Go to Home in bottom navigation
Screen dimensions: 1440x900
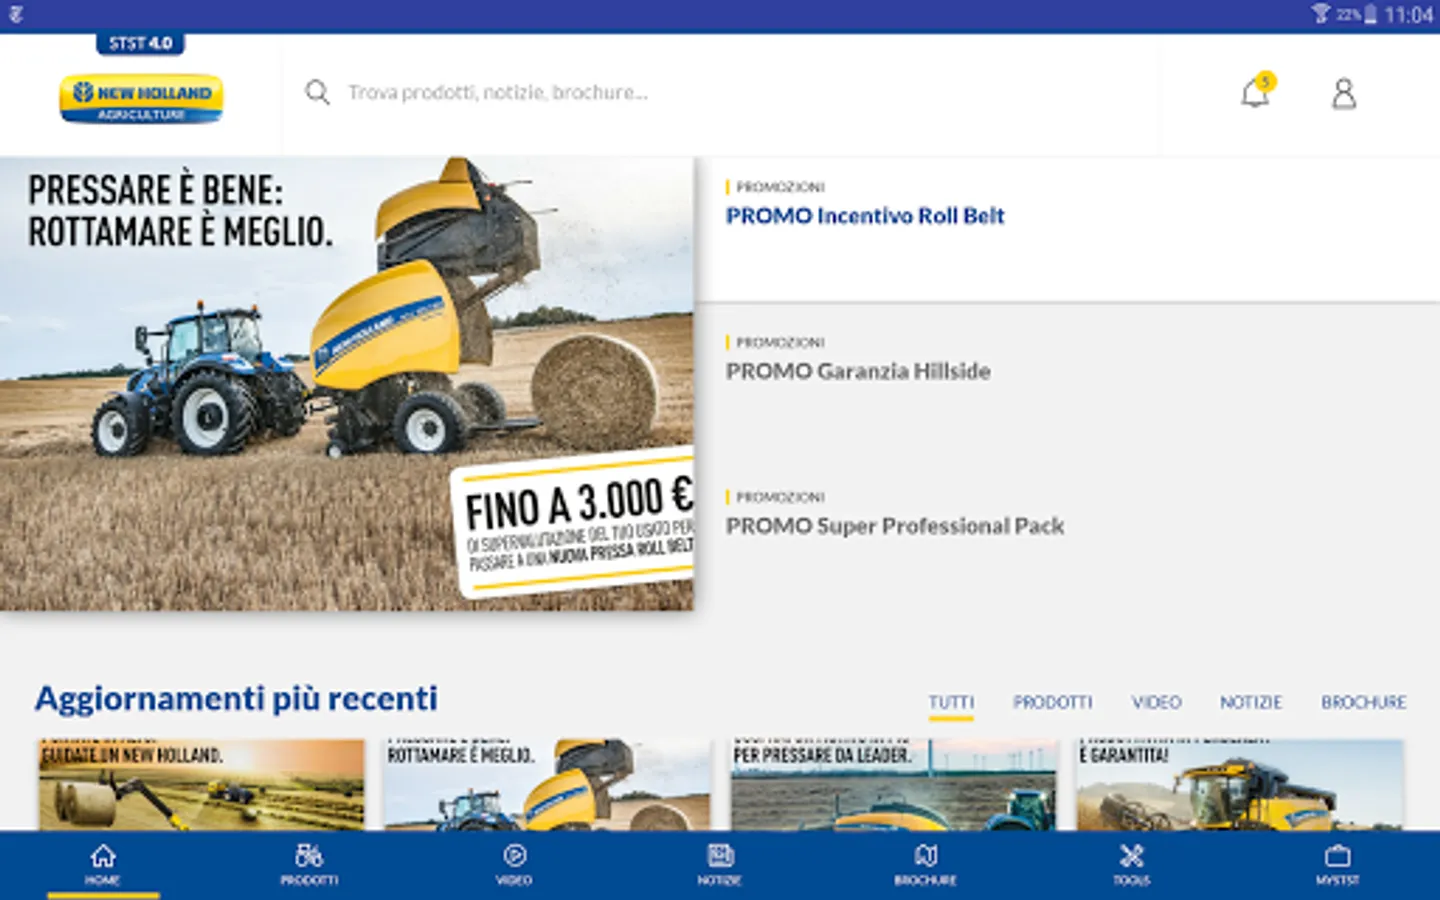[103, 865]
